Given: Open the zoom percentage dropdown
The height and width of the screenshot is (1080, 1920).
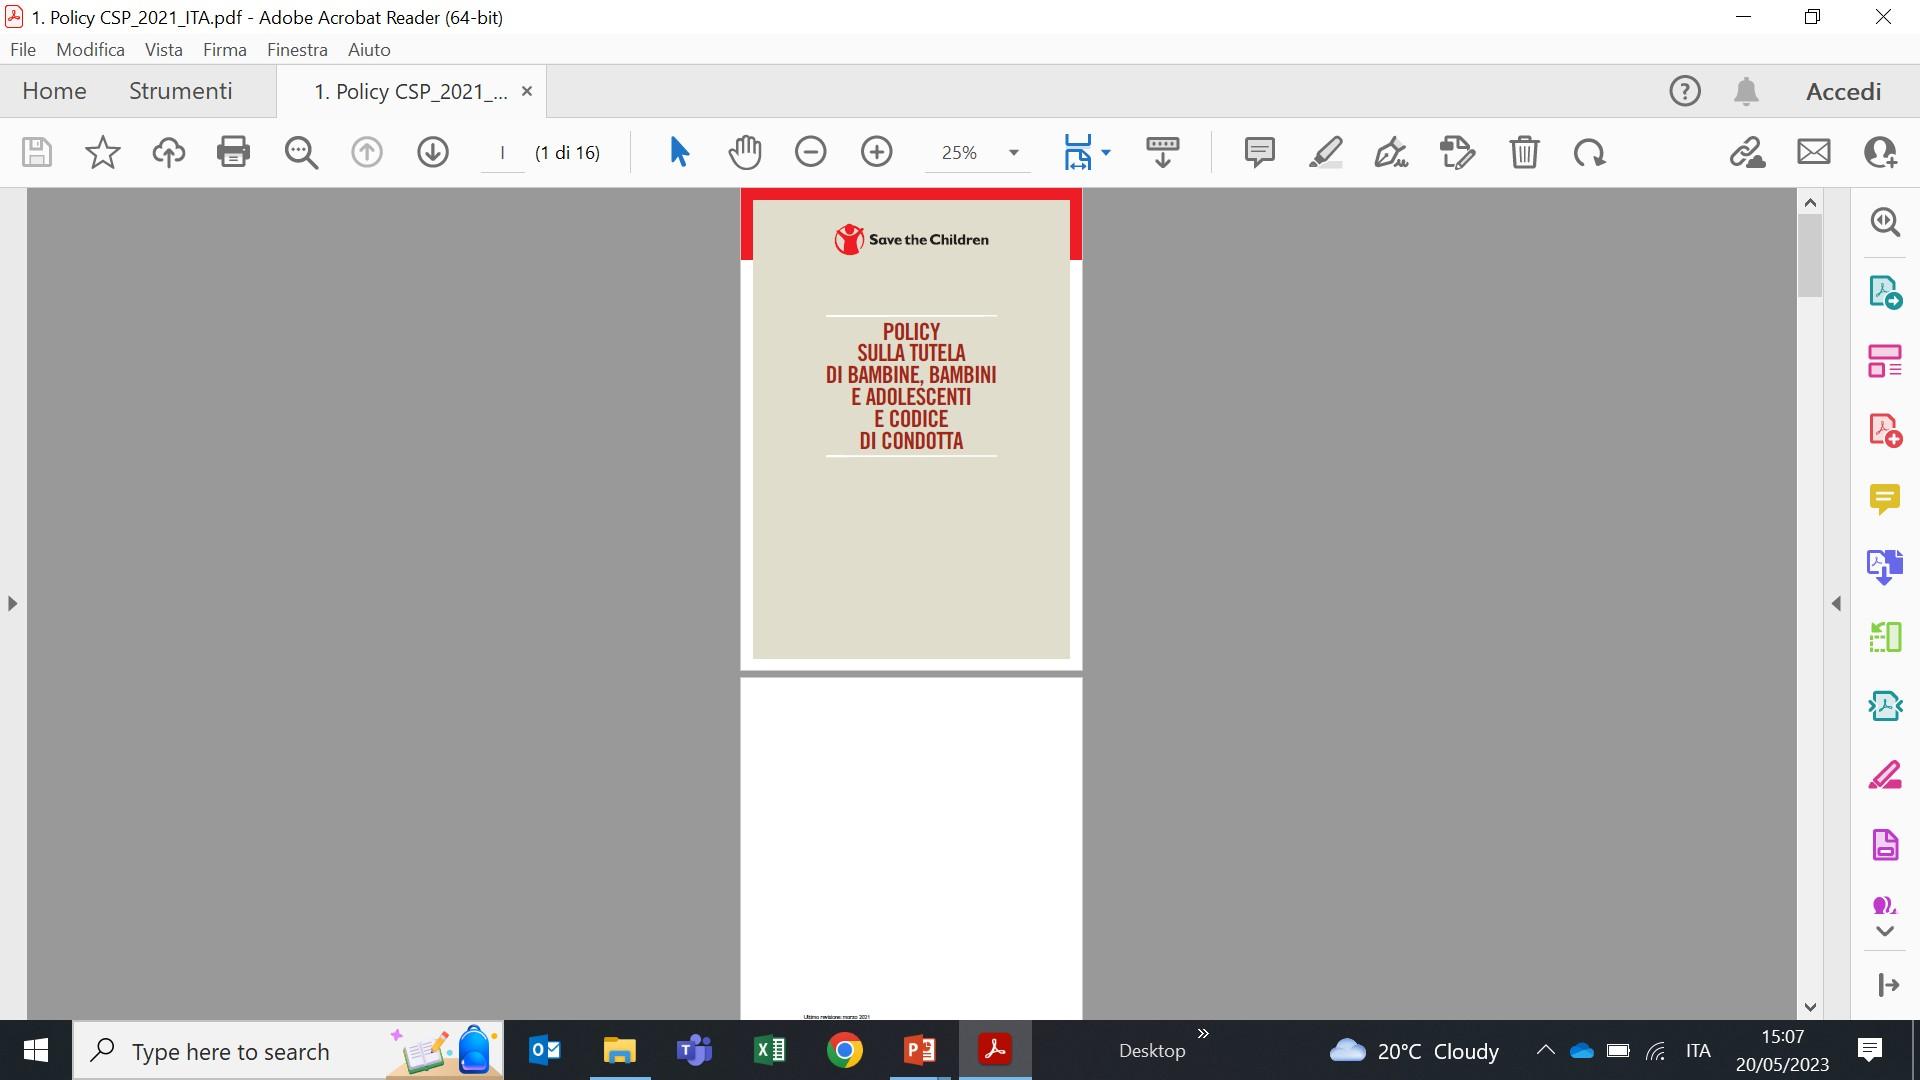Looking at the screenshot, I should click(x=1014, y=153).
